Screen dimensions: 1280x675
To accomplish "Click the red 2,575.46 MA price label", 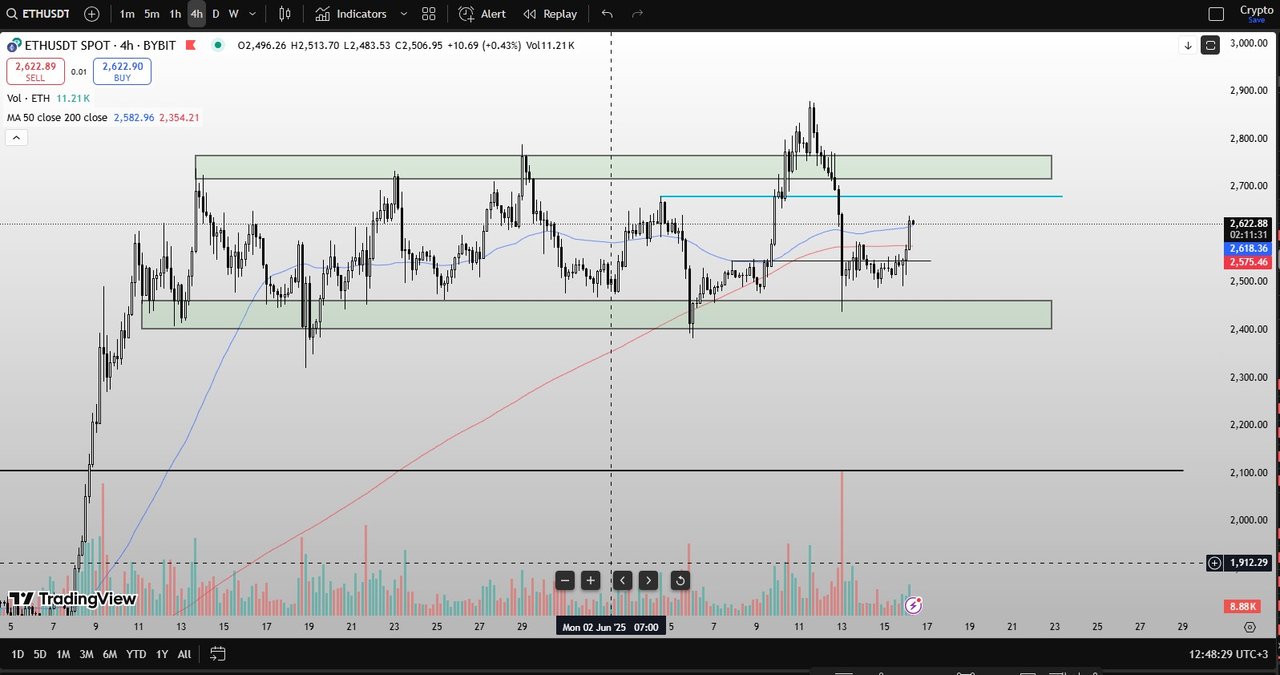I will click(x=1249, y=262).
